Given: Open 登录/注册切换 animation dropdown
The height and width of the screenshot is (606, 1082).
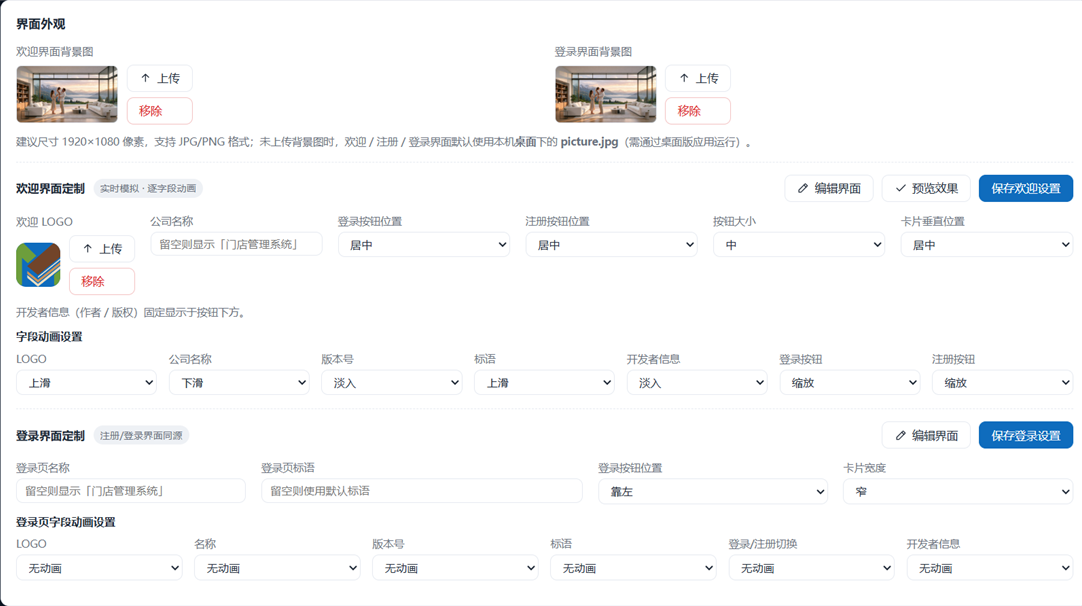Looking at the screenshot, I should pos(812,568).
